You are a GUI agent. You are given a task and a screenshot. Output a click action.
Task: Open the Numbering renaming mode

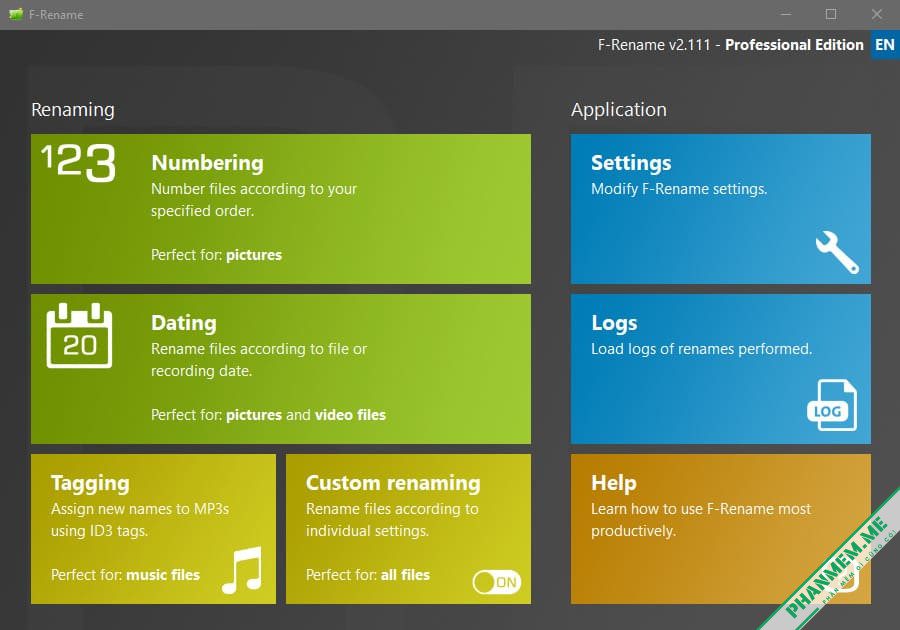[281, 209]
